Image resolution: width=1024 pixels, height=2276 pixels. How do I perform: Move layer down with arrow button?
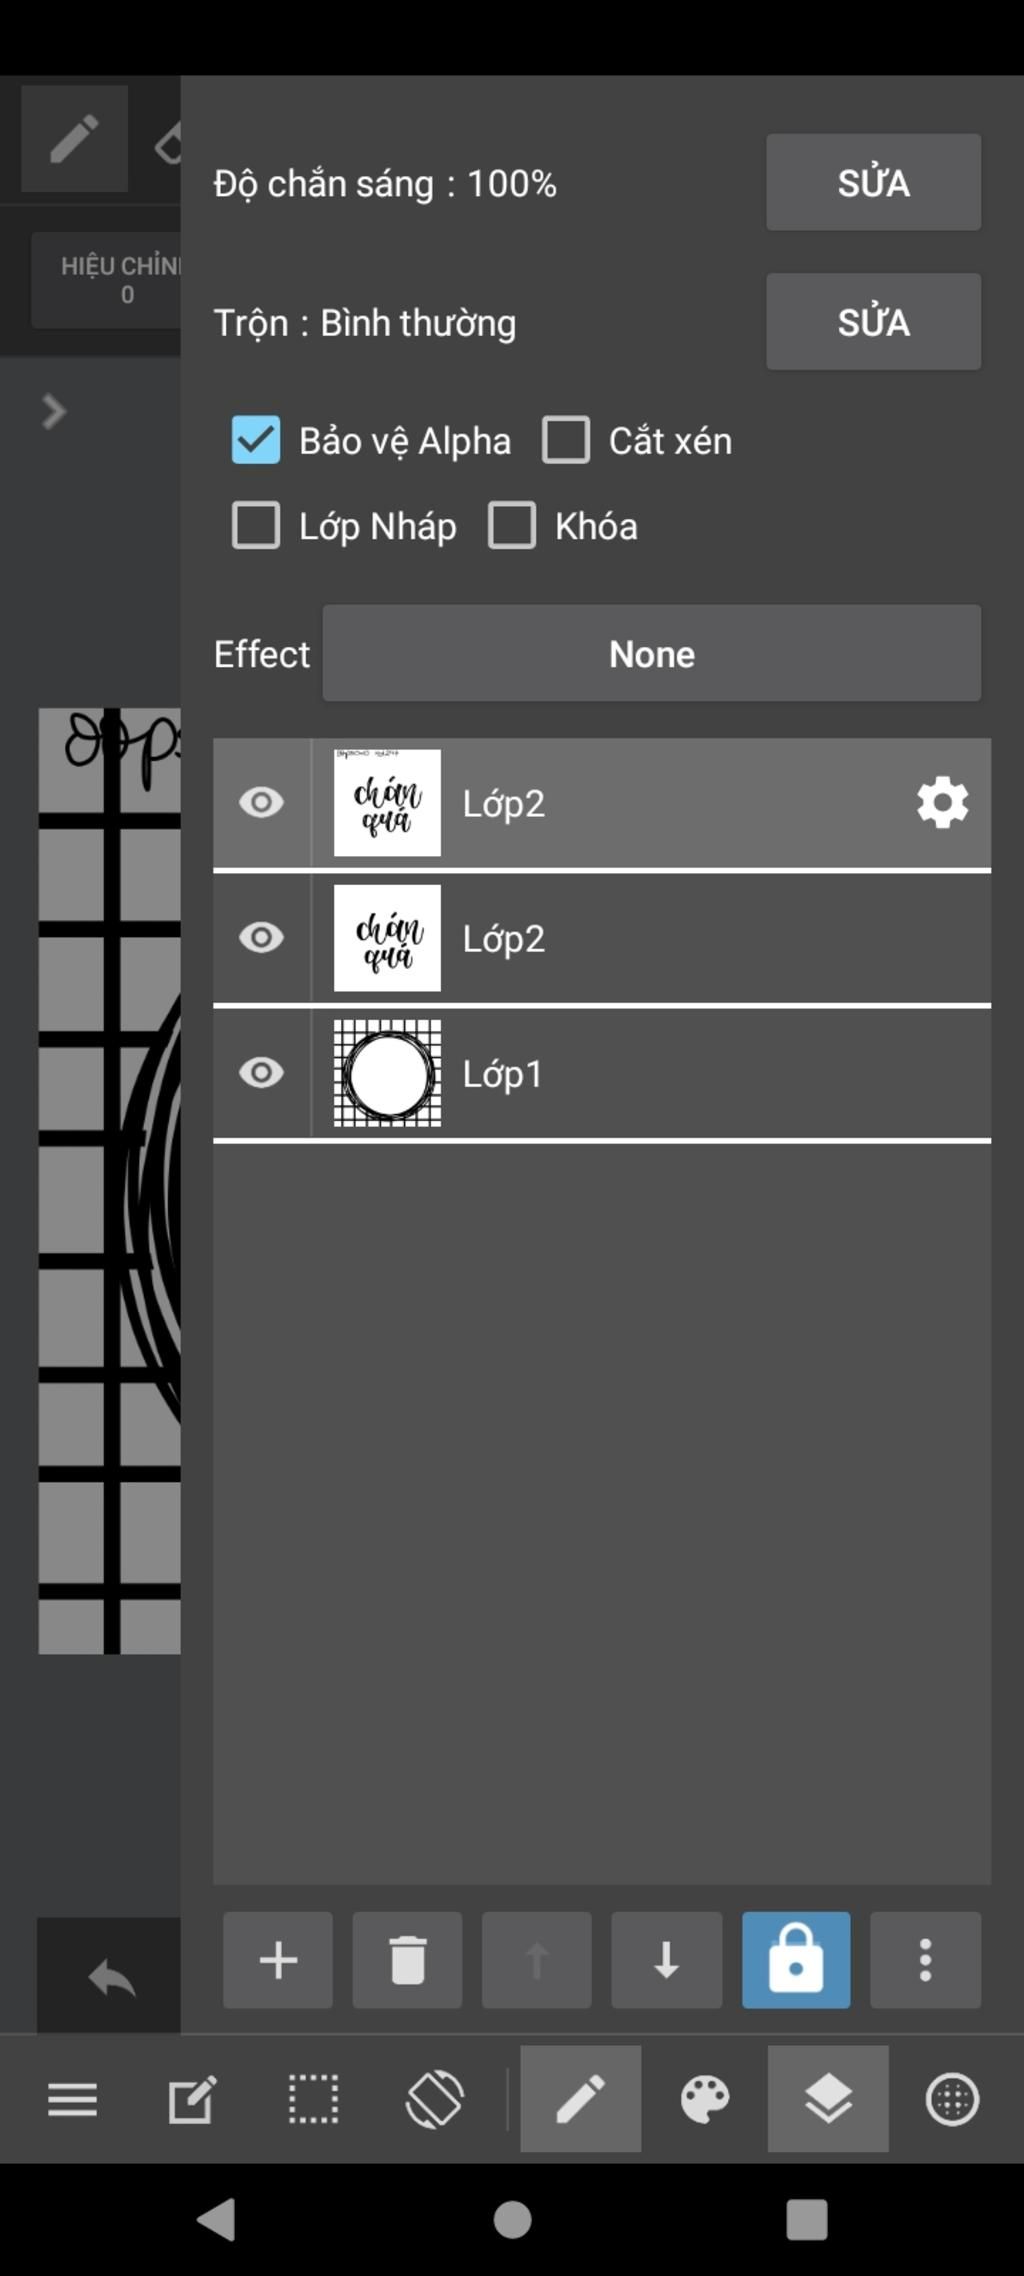click(666, 1960)
